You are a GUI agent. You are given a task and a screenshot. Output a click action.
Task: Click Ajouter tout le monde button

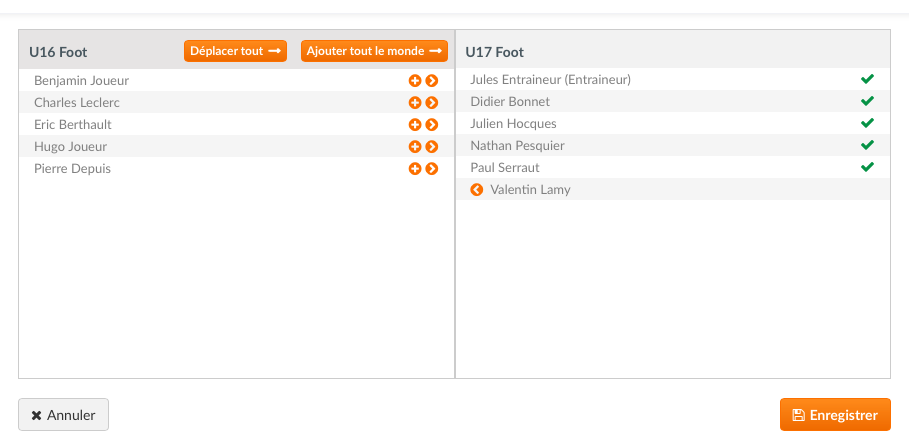374,51
